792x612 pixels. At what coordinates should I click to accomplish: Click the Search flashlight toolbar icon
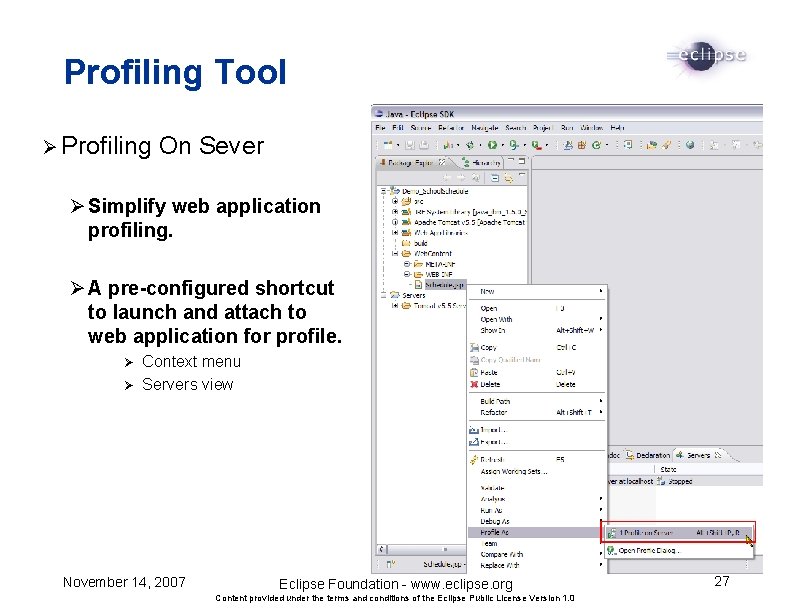click(667, 145)
